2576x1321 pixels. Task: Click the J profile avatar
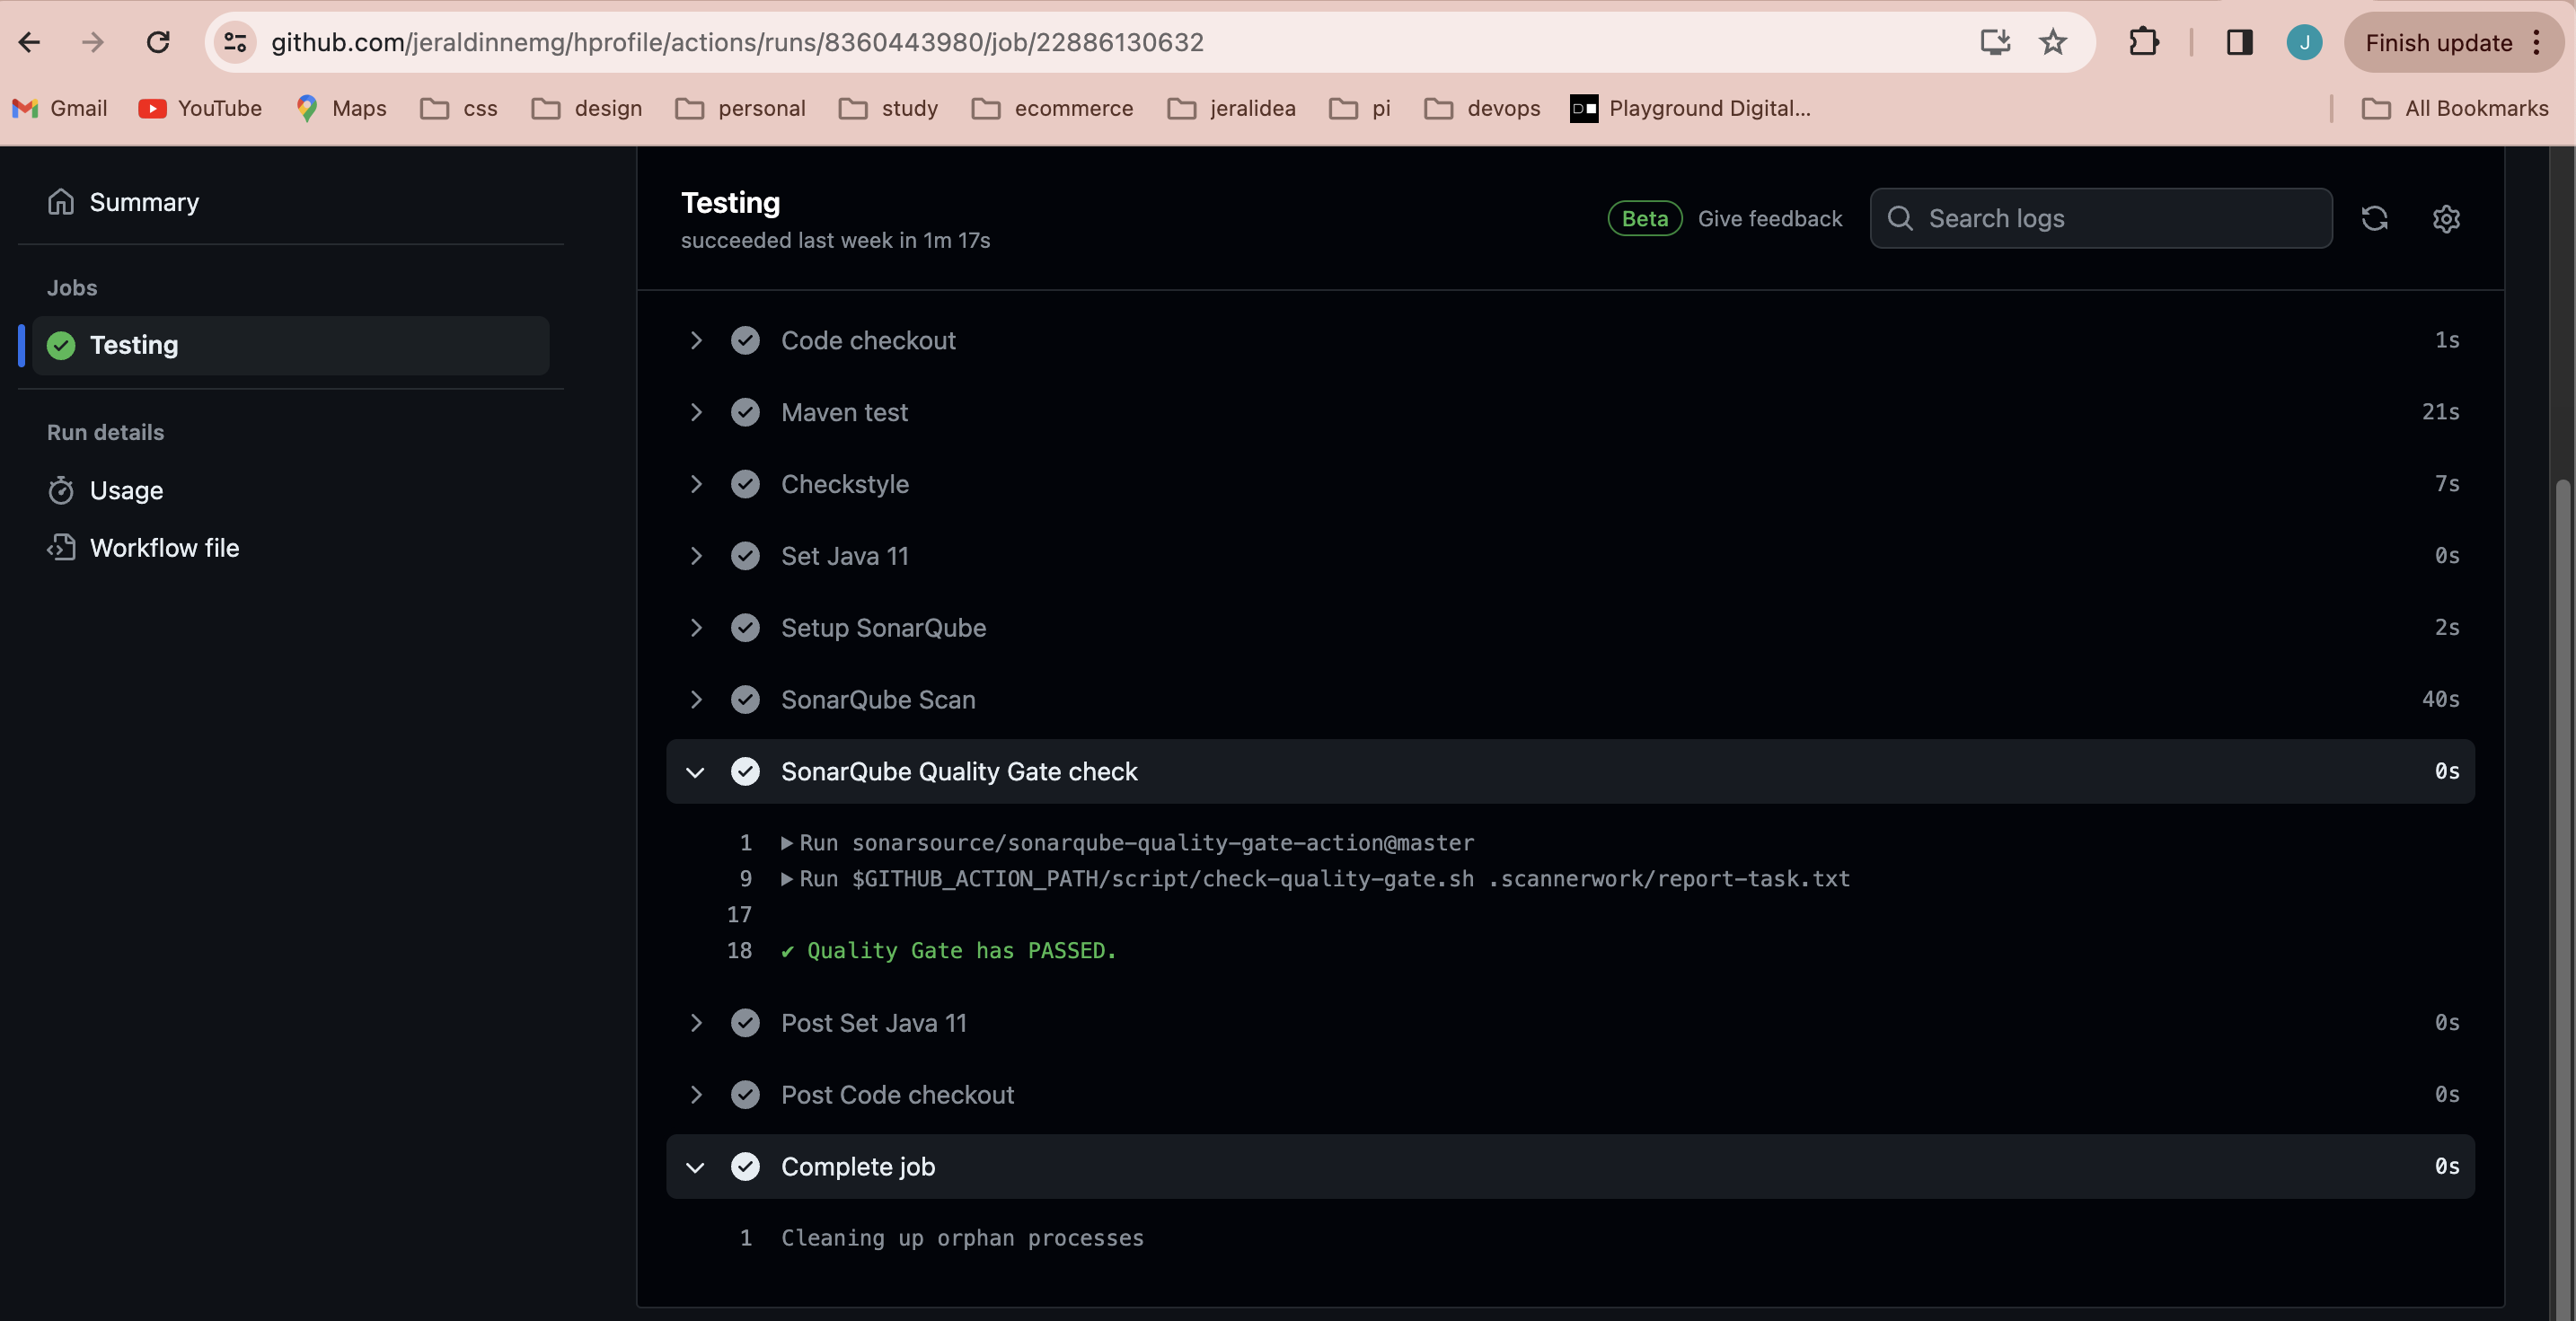tap(2303, 42)
